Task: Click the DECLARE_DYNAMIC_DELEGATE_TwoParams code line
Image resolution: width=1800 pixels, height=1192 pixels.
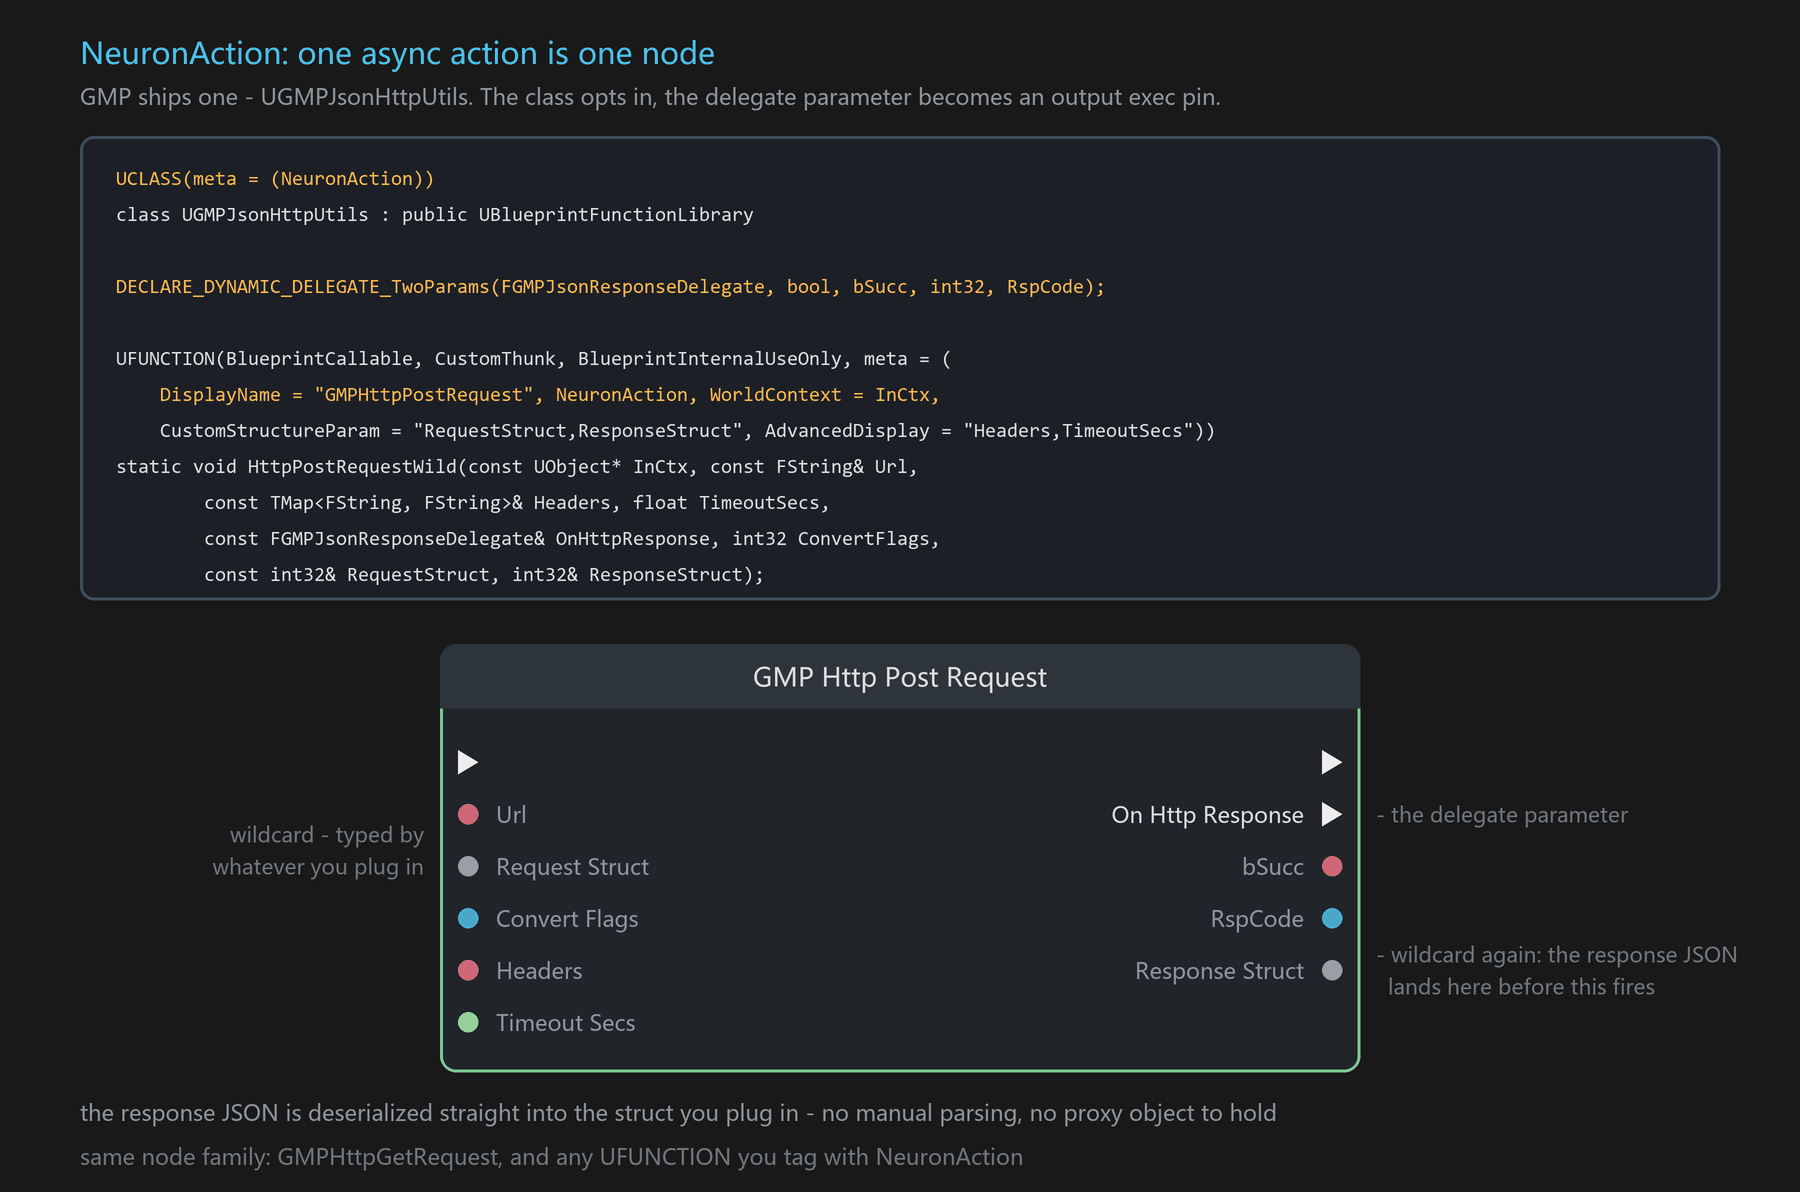Action: point(610,286)
